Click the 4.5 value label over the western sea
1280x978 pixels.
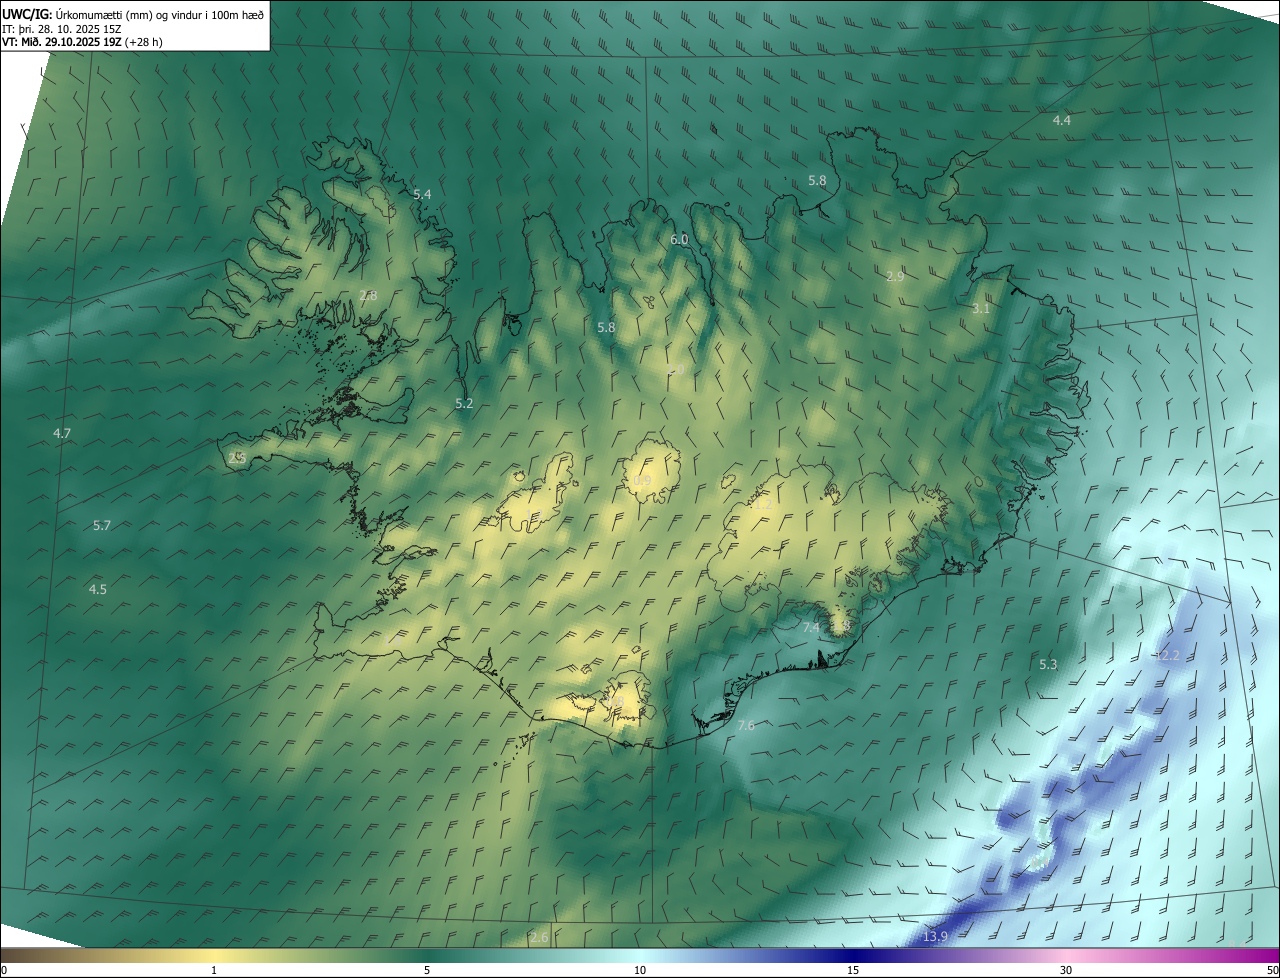point(97,590)
